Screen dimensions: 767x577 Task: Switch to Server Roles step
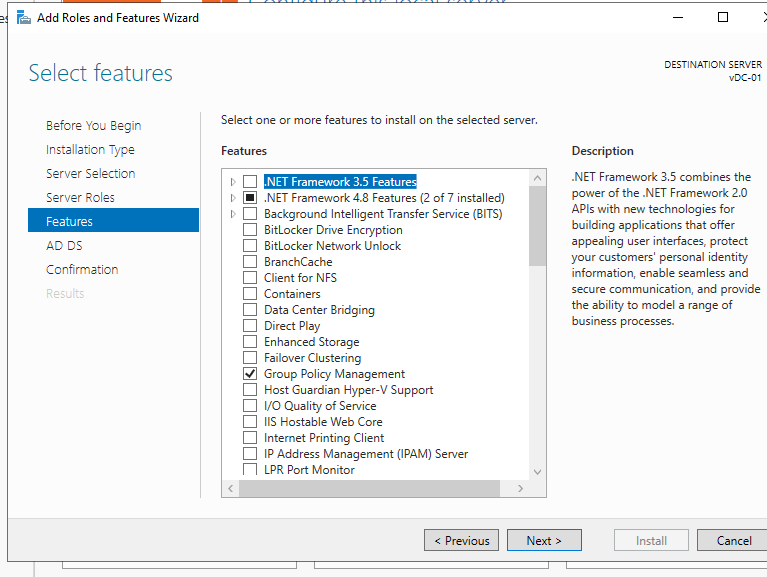point(80,198)
